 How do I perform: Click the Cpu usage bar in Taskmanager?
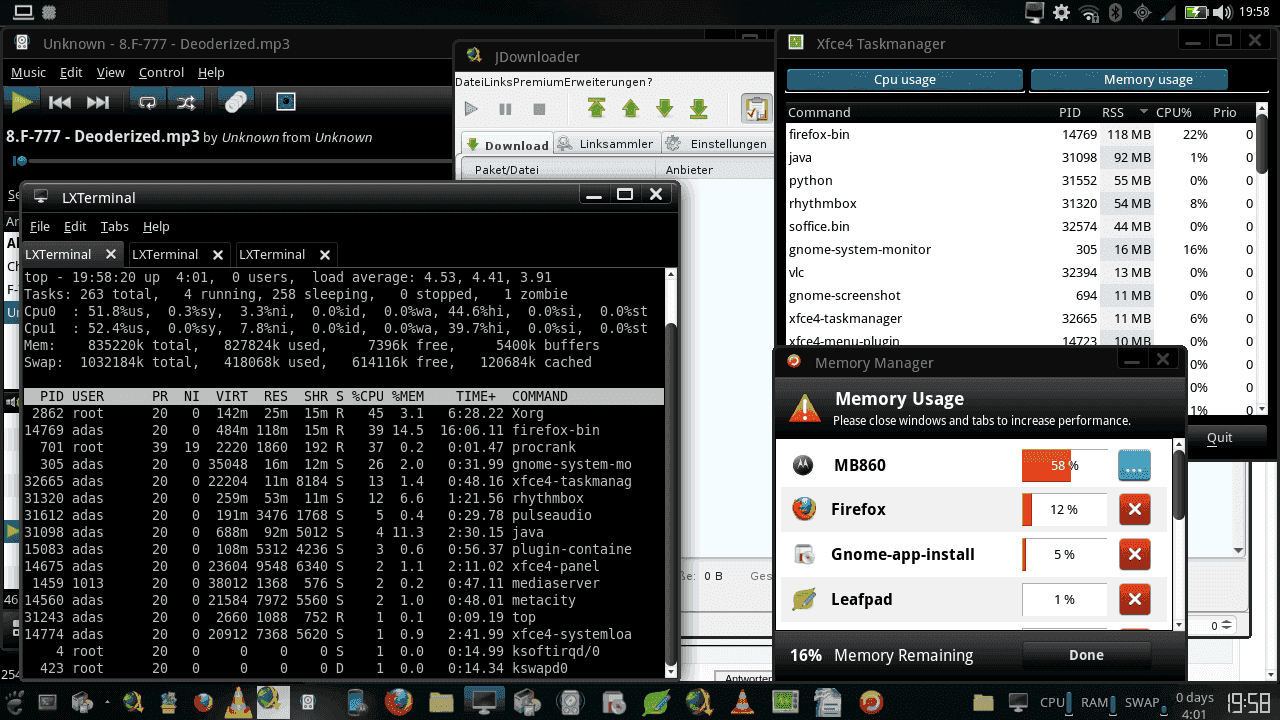coord(905,80)
